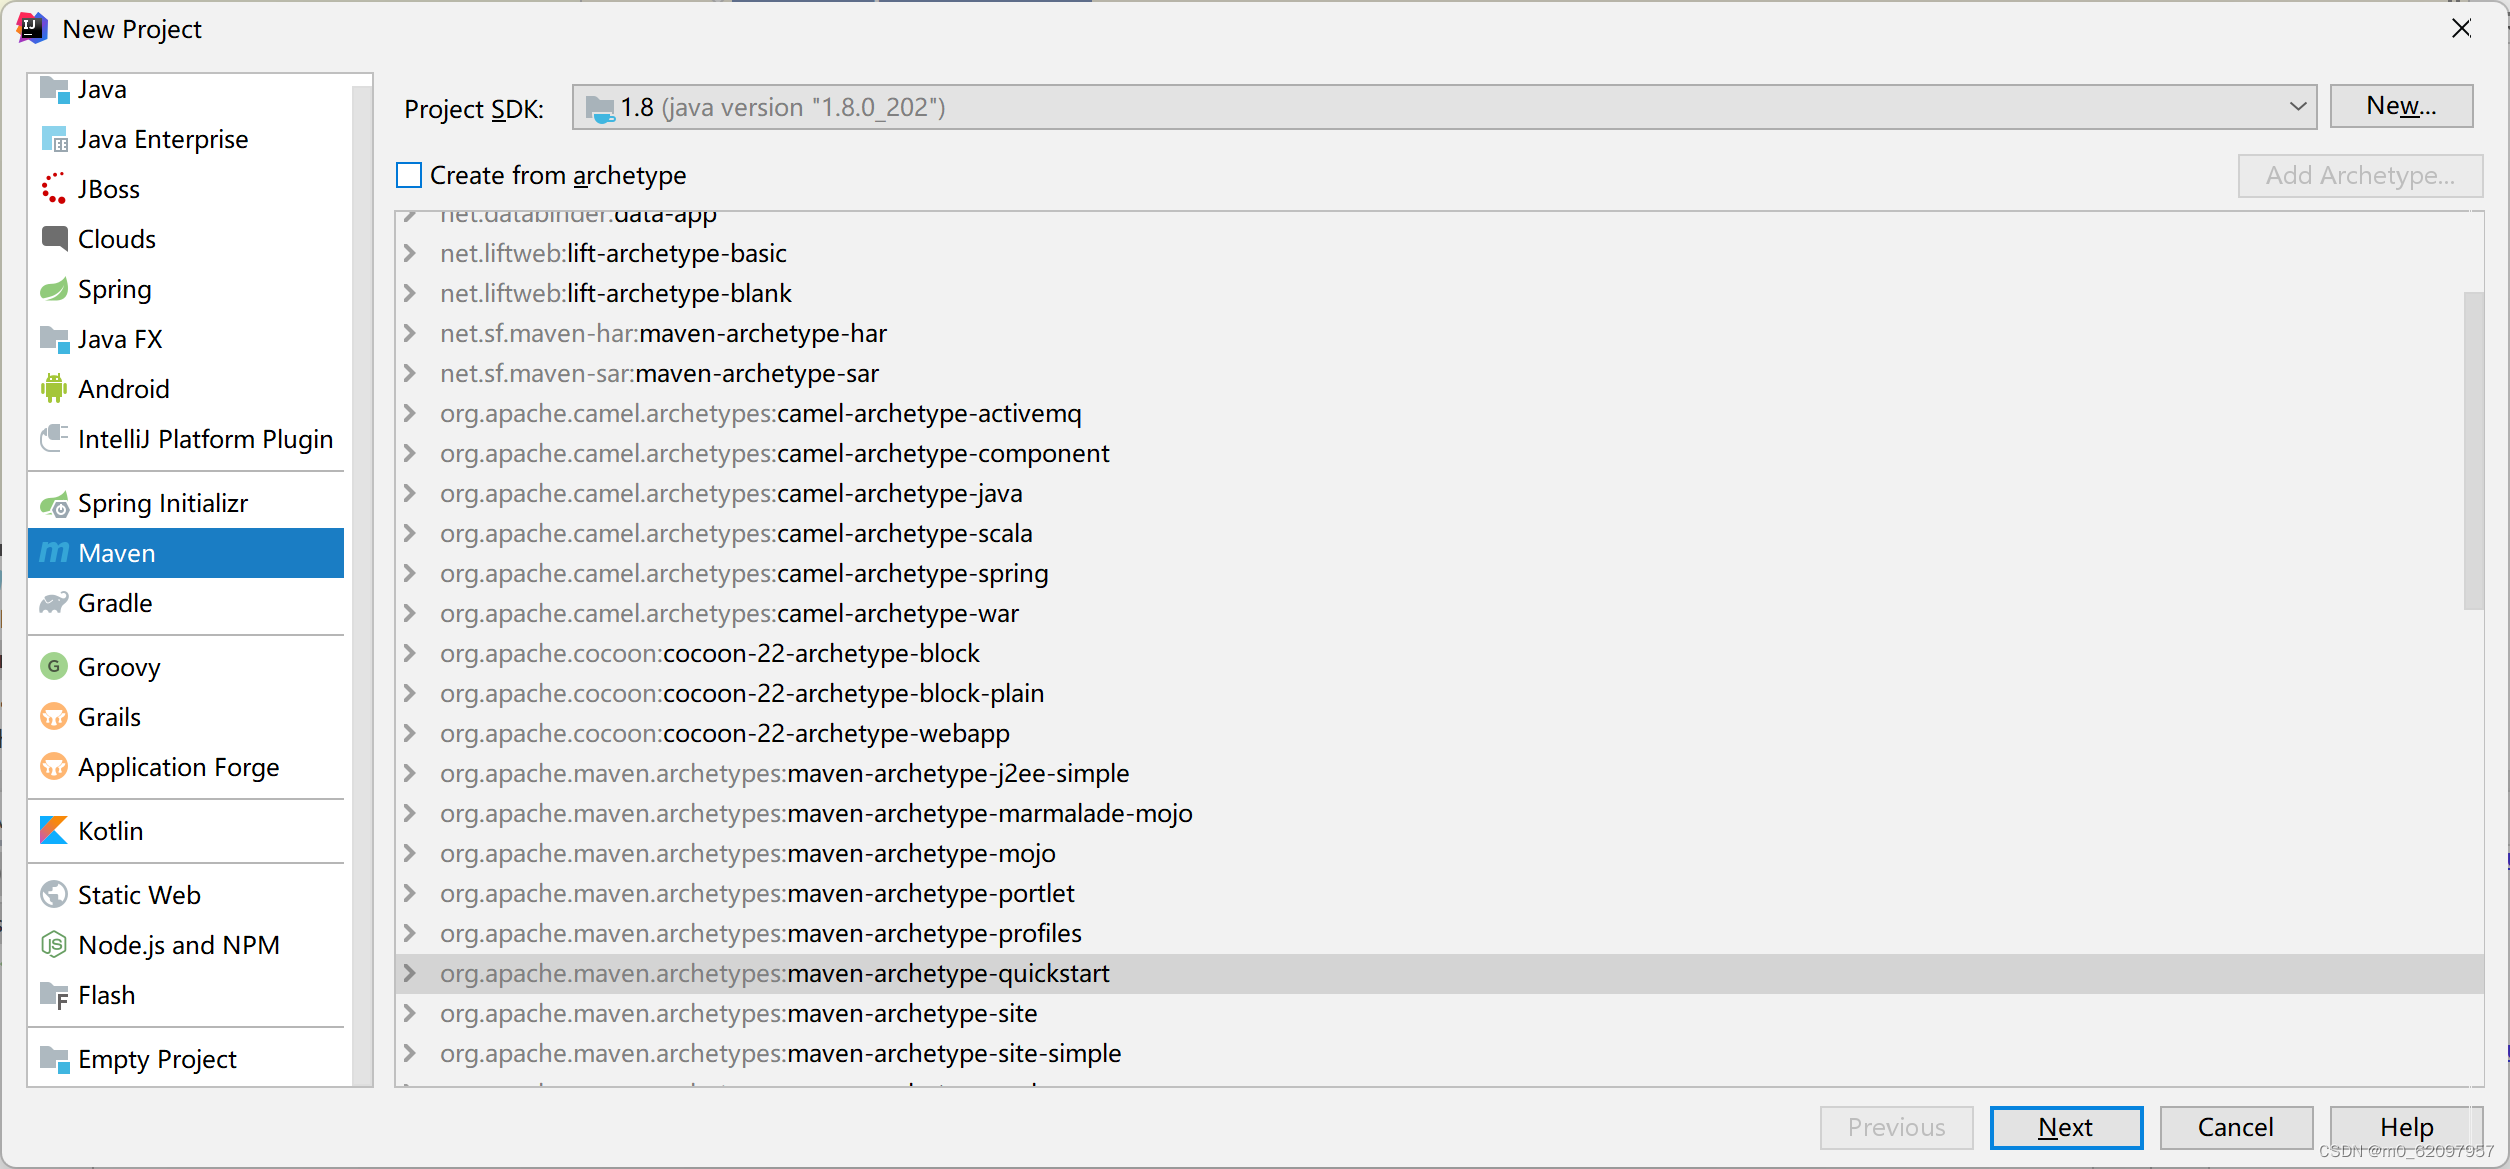The image size is (2510, 1169).
Task: Choose Spring Initializr in the list
Action: point(186,503)
